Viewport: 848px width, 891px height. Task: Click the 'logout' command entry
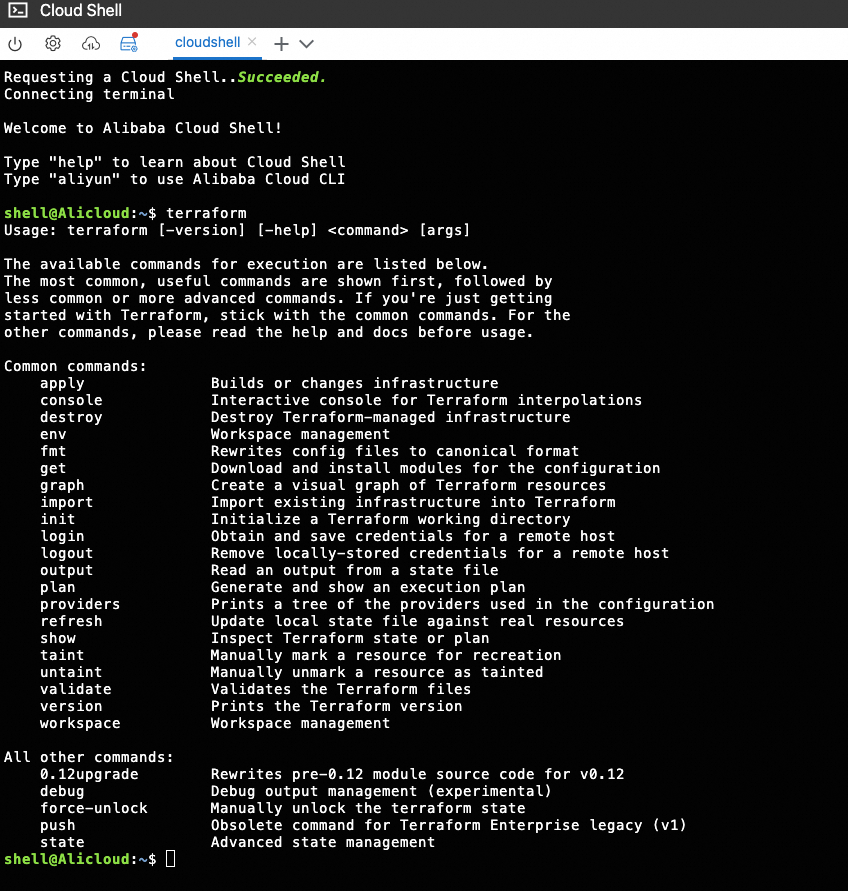coord(66,553)
